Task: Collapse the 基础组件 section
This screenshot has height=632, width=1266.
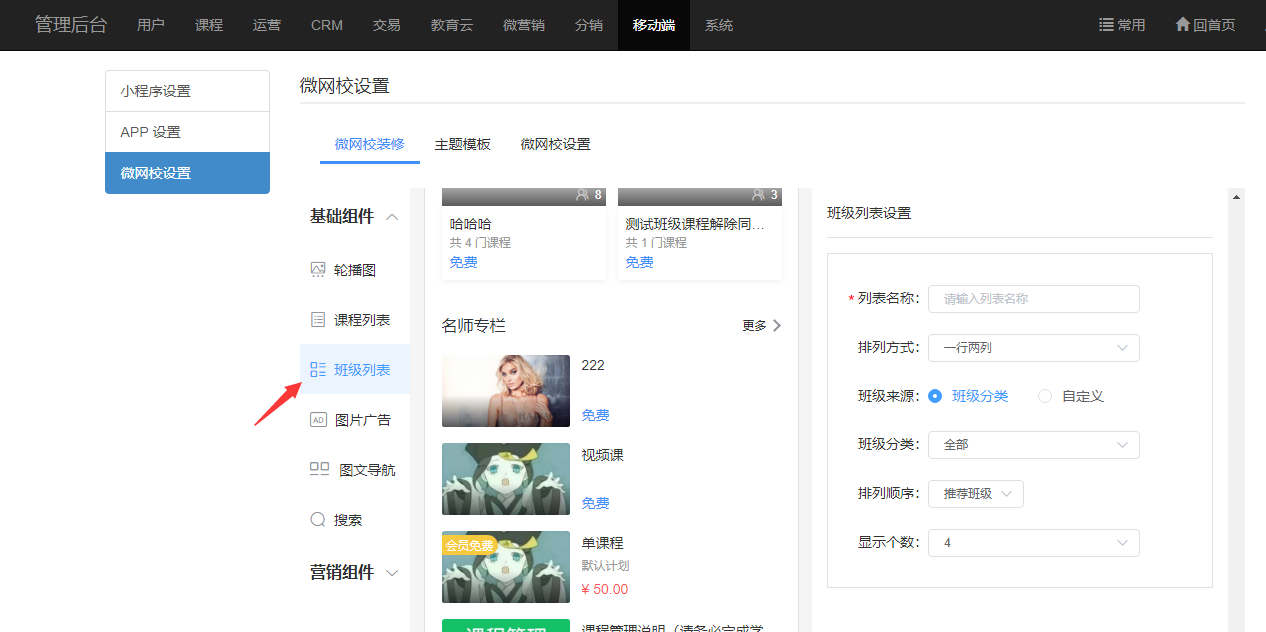Action: (392, 217)
